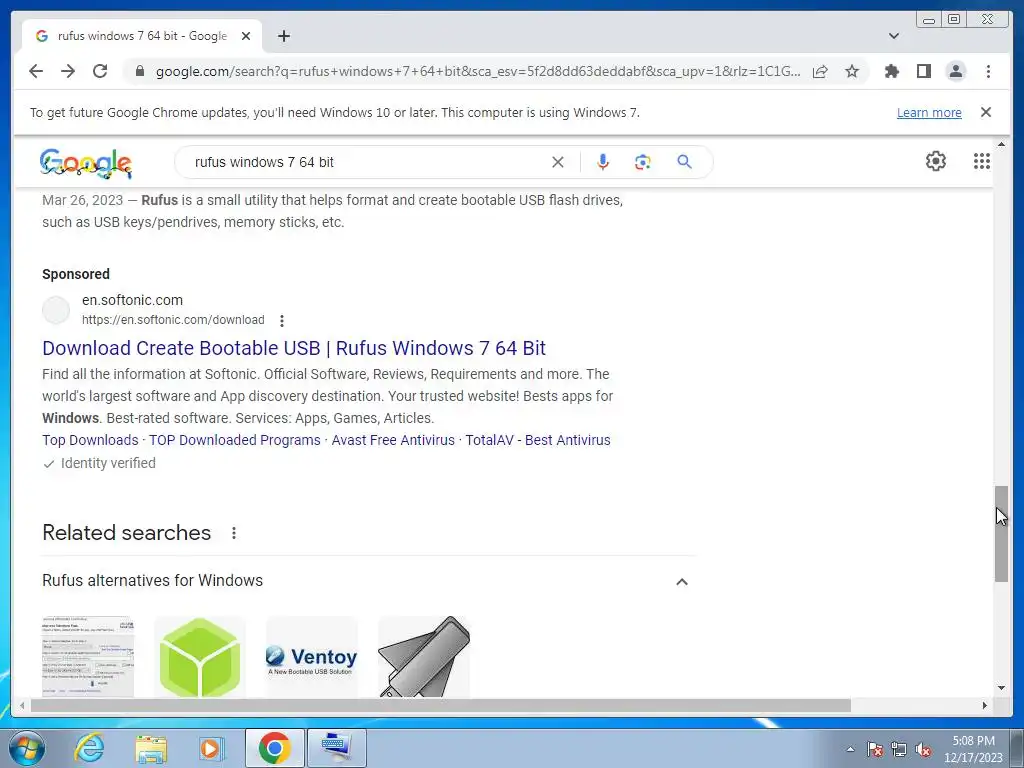Open Chrome profile avatar
The width and height of the screenshot is (1024, 768).
(955, 71)
